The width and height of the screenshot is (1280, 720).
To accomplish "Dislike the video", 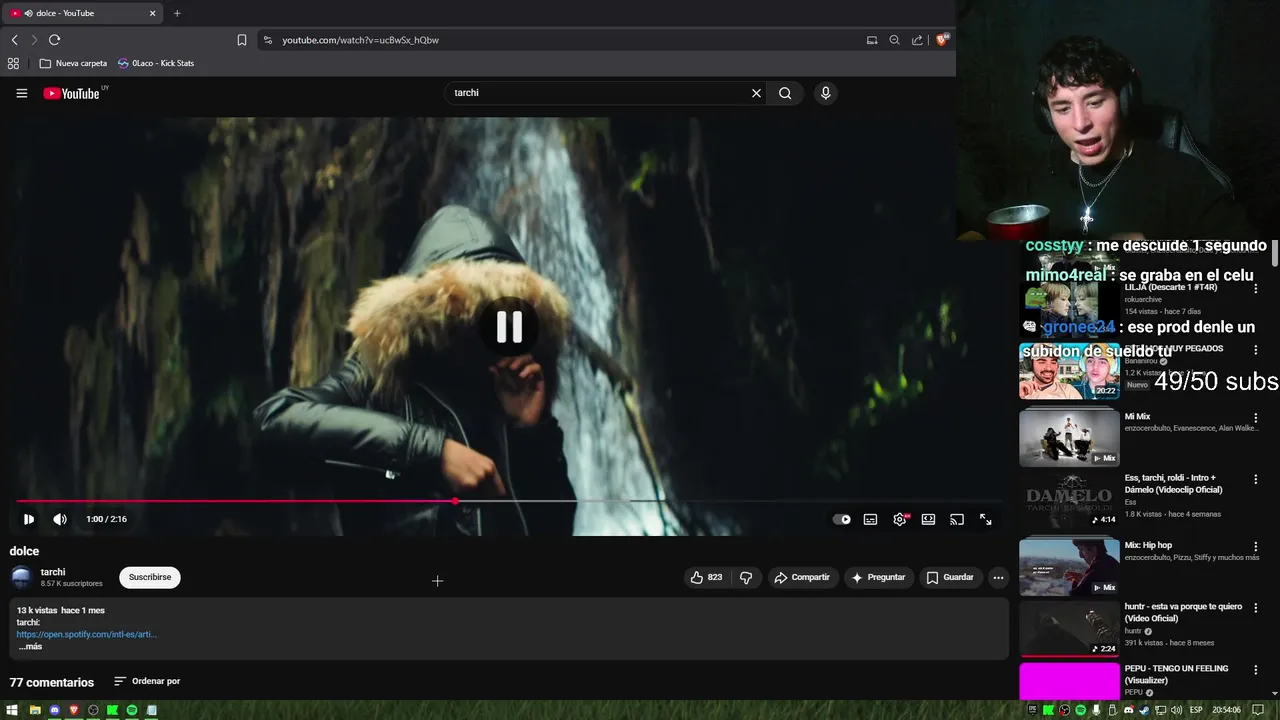I will point(746,577).
